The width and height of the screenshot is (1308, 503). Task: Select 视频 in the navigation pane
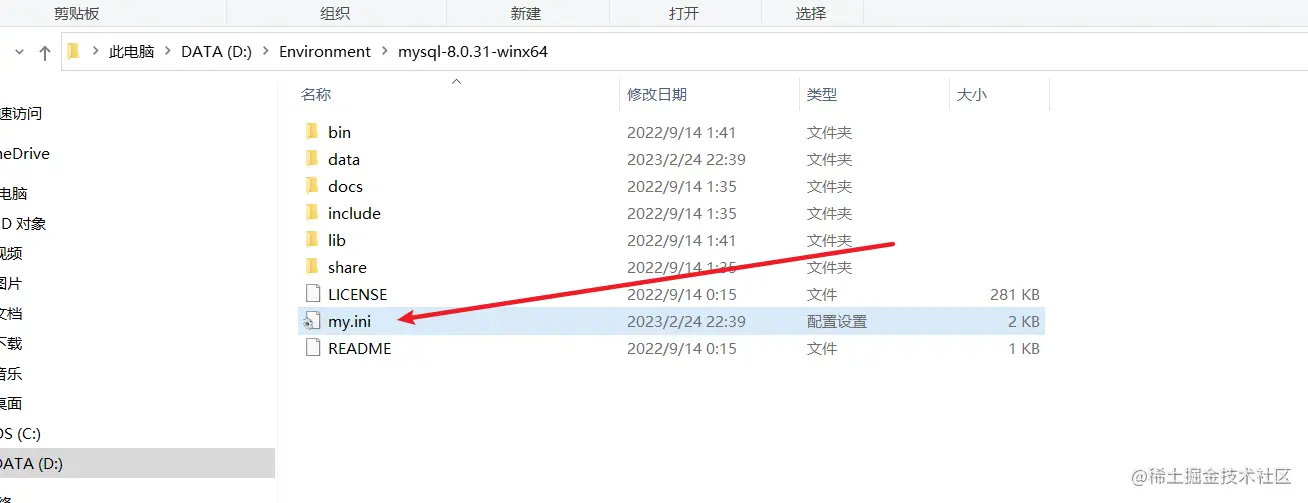[11, 254]
